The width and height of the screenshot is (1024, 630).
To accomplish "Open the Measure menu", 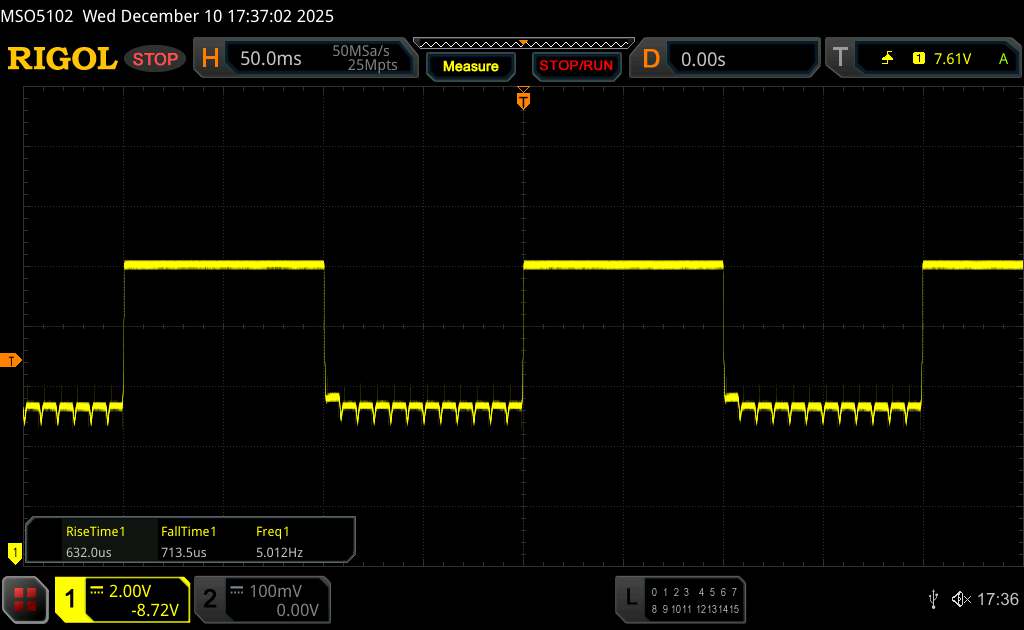I will pos(470,66).
